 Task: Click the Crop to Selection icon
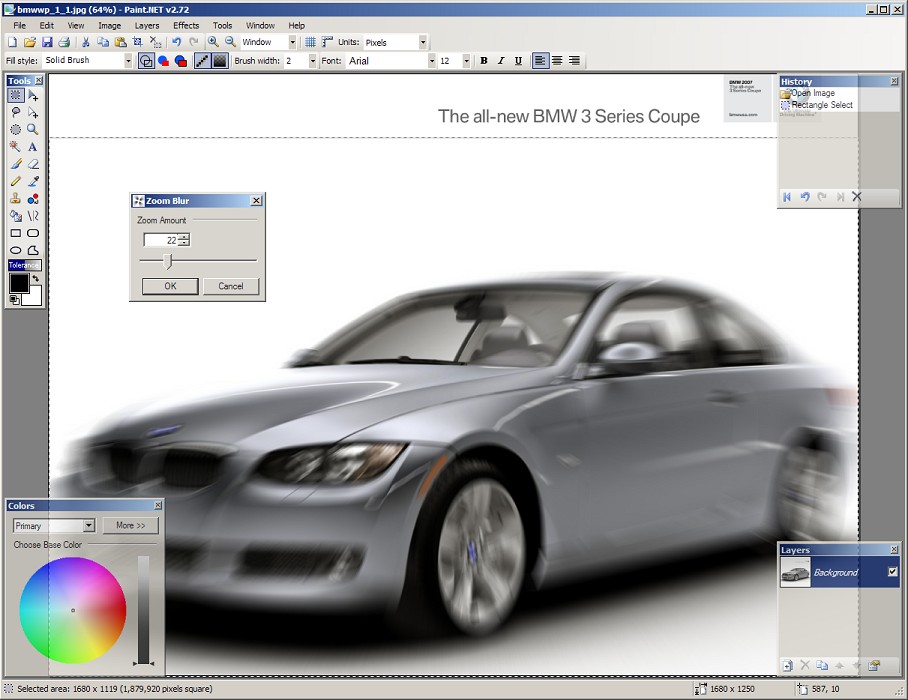click(x=138, y=42)
